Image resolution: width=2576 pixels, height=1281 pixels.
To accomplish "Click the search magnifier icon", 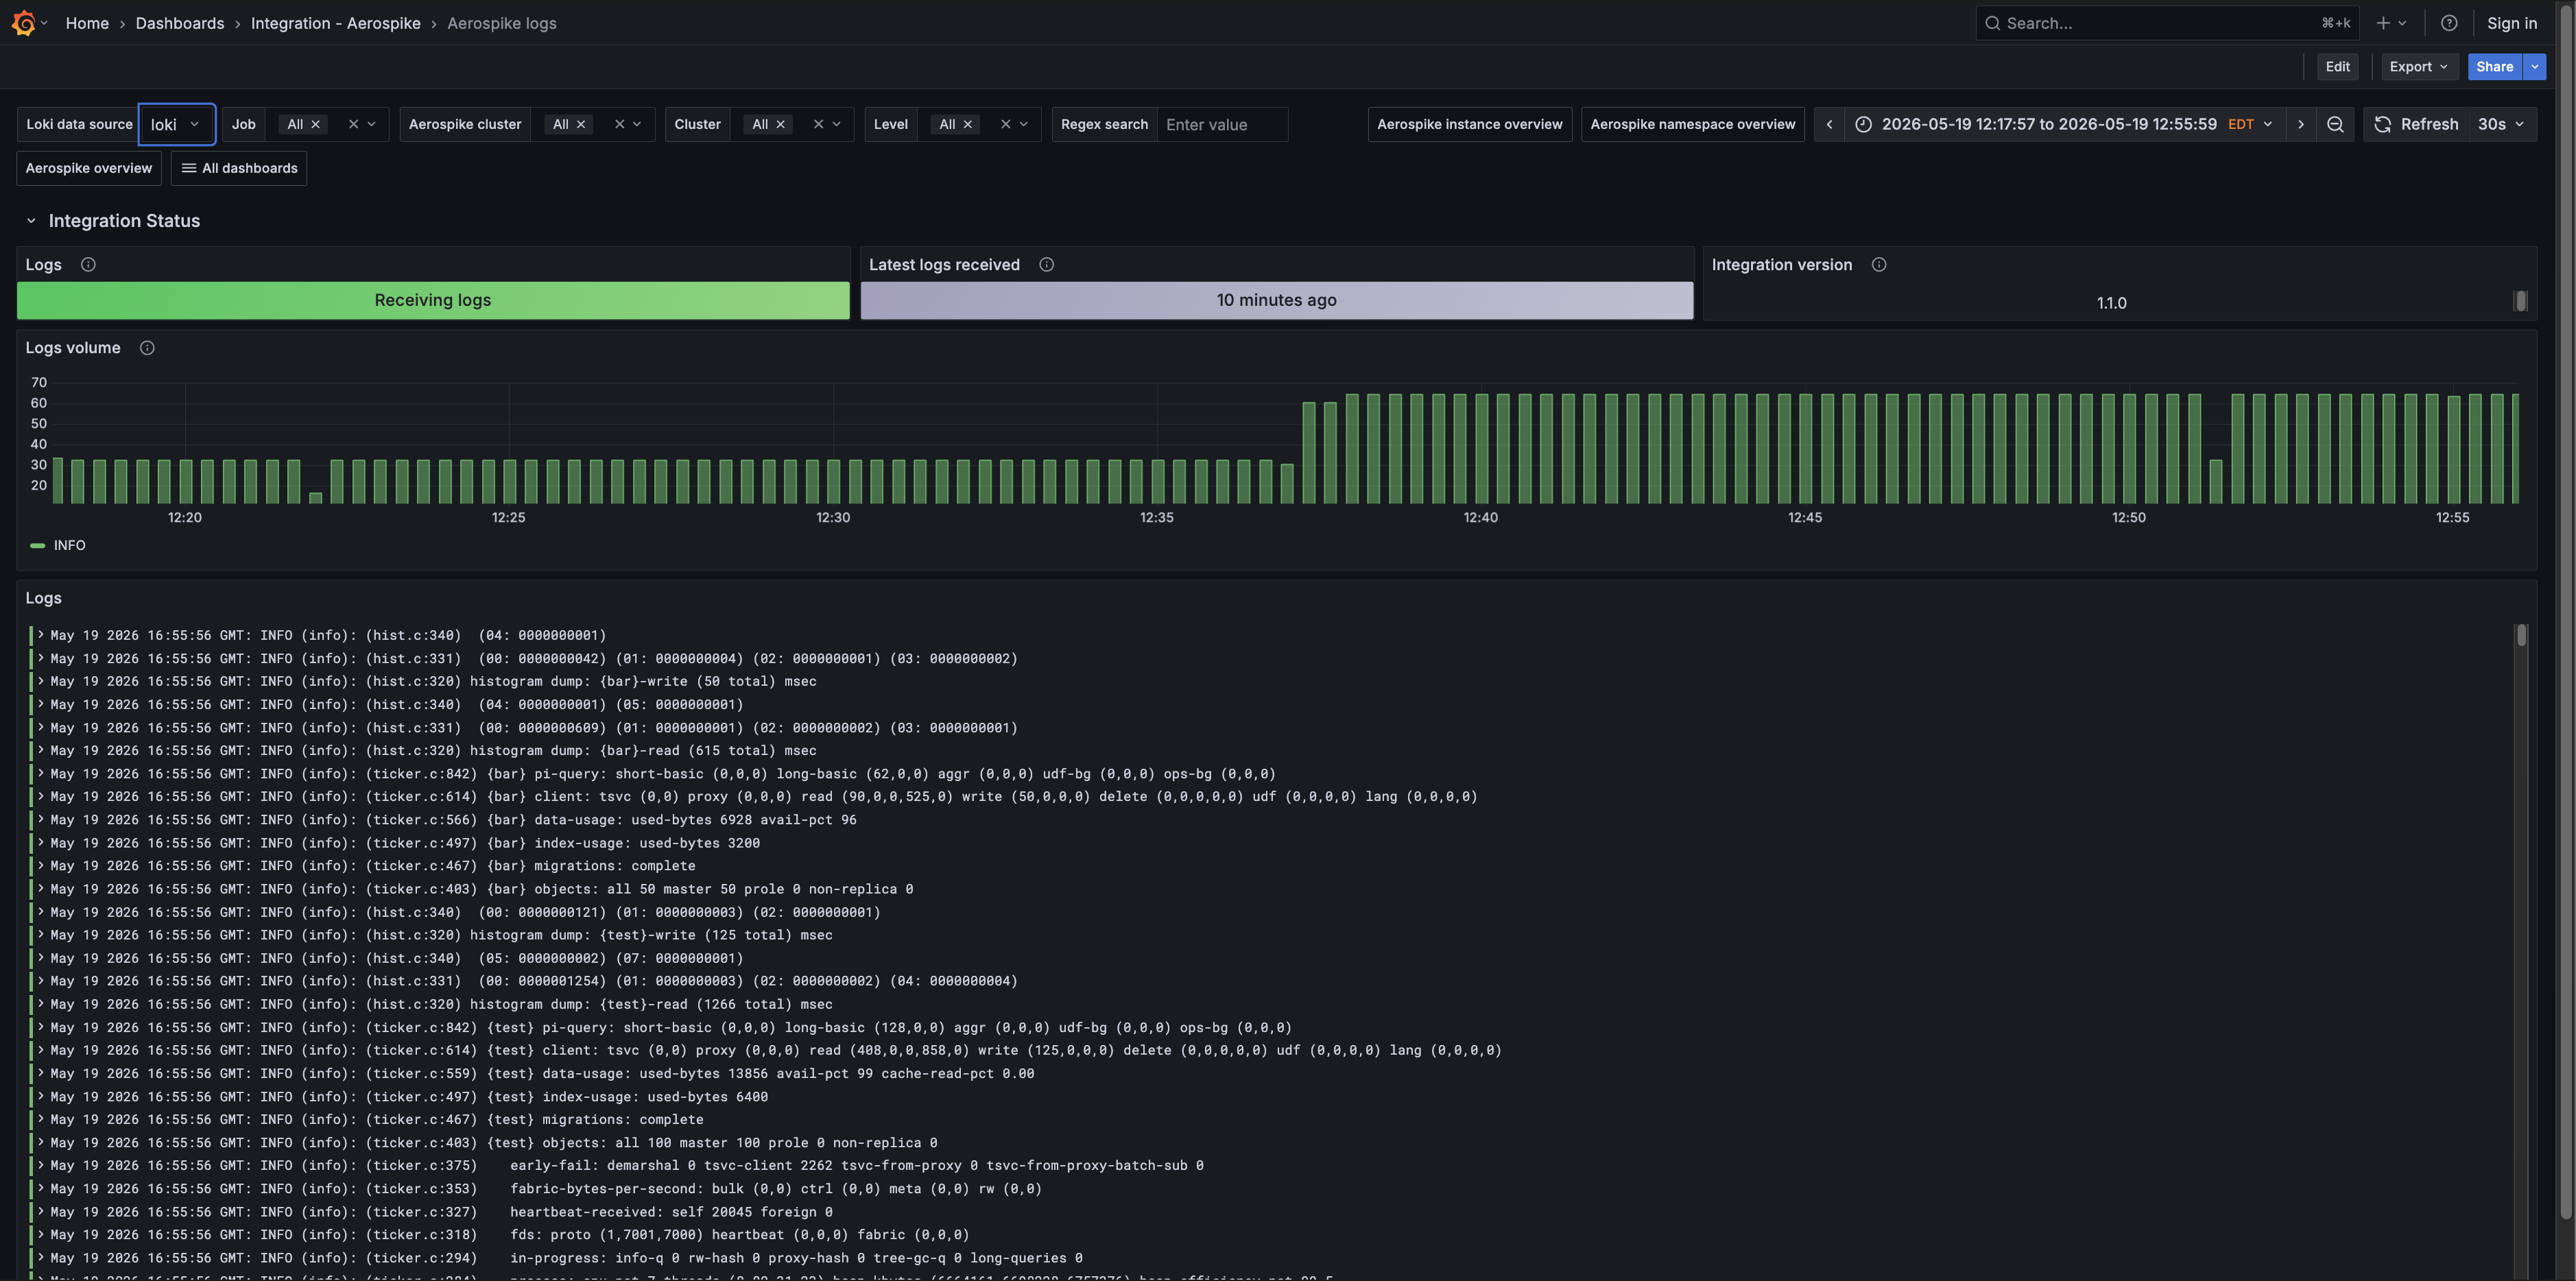I will pyautogui.click(x=1992, y=23).
